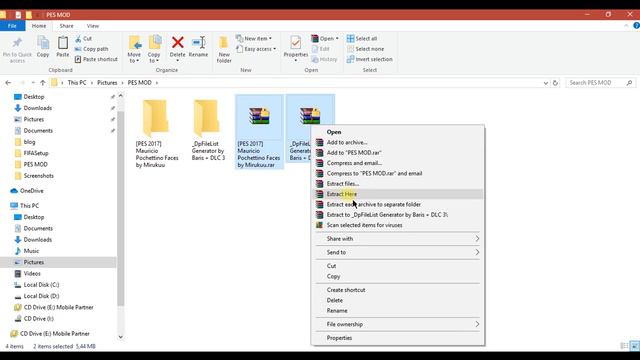Select Mauricio Pochettino Faces .rar archive

259,132
